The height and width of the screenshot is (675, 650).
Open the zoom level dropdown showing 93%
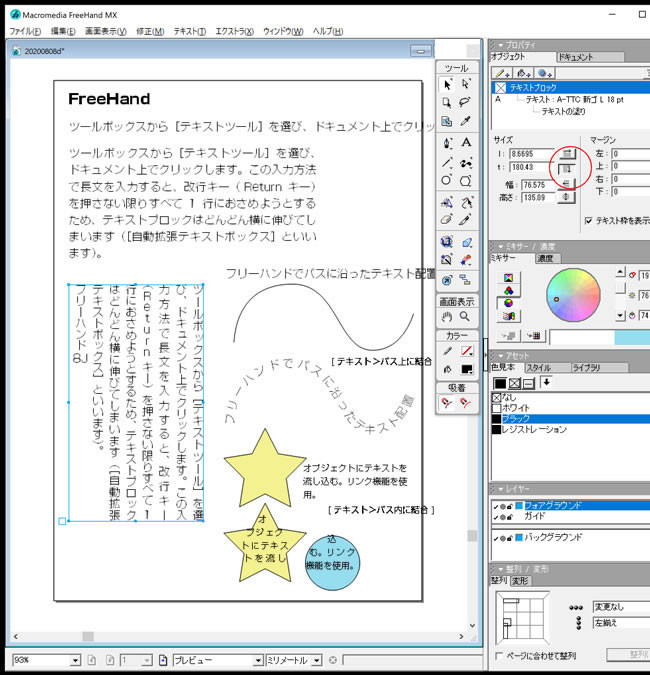tap(76, 660)
